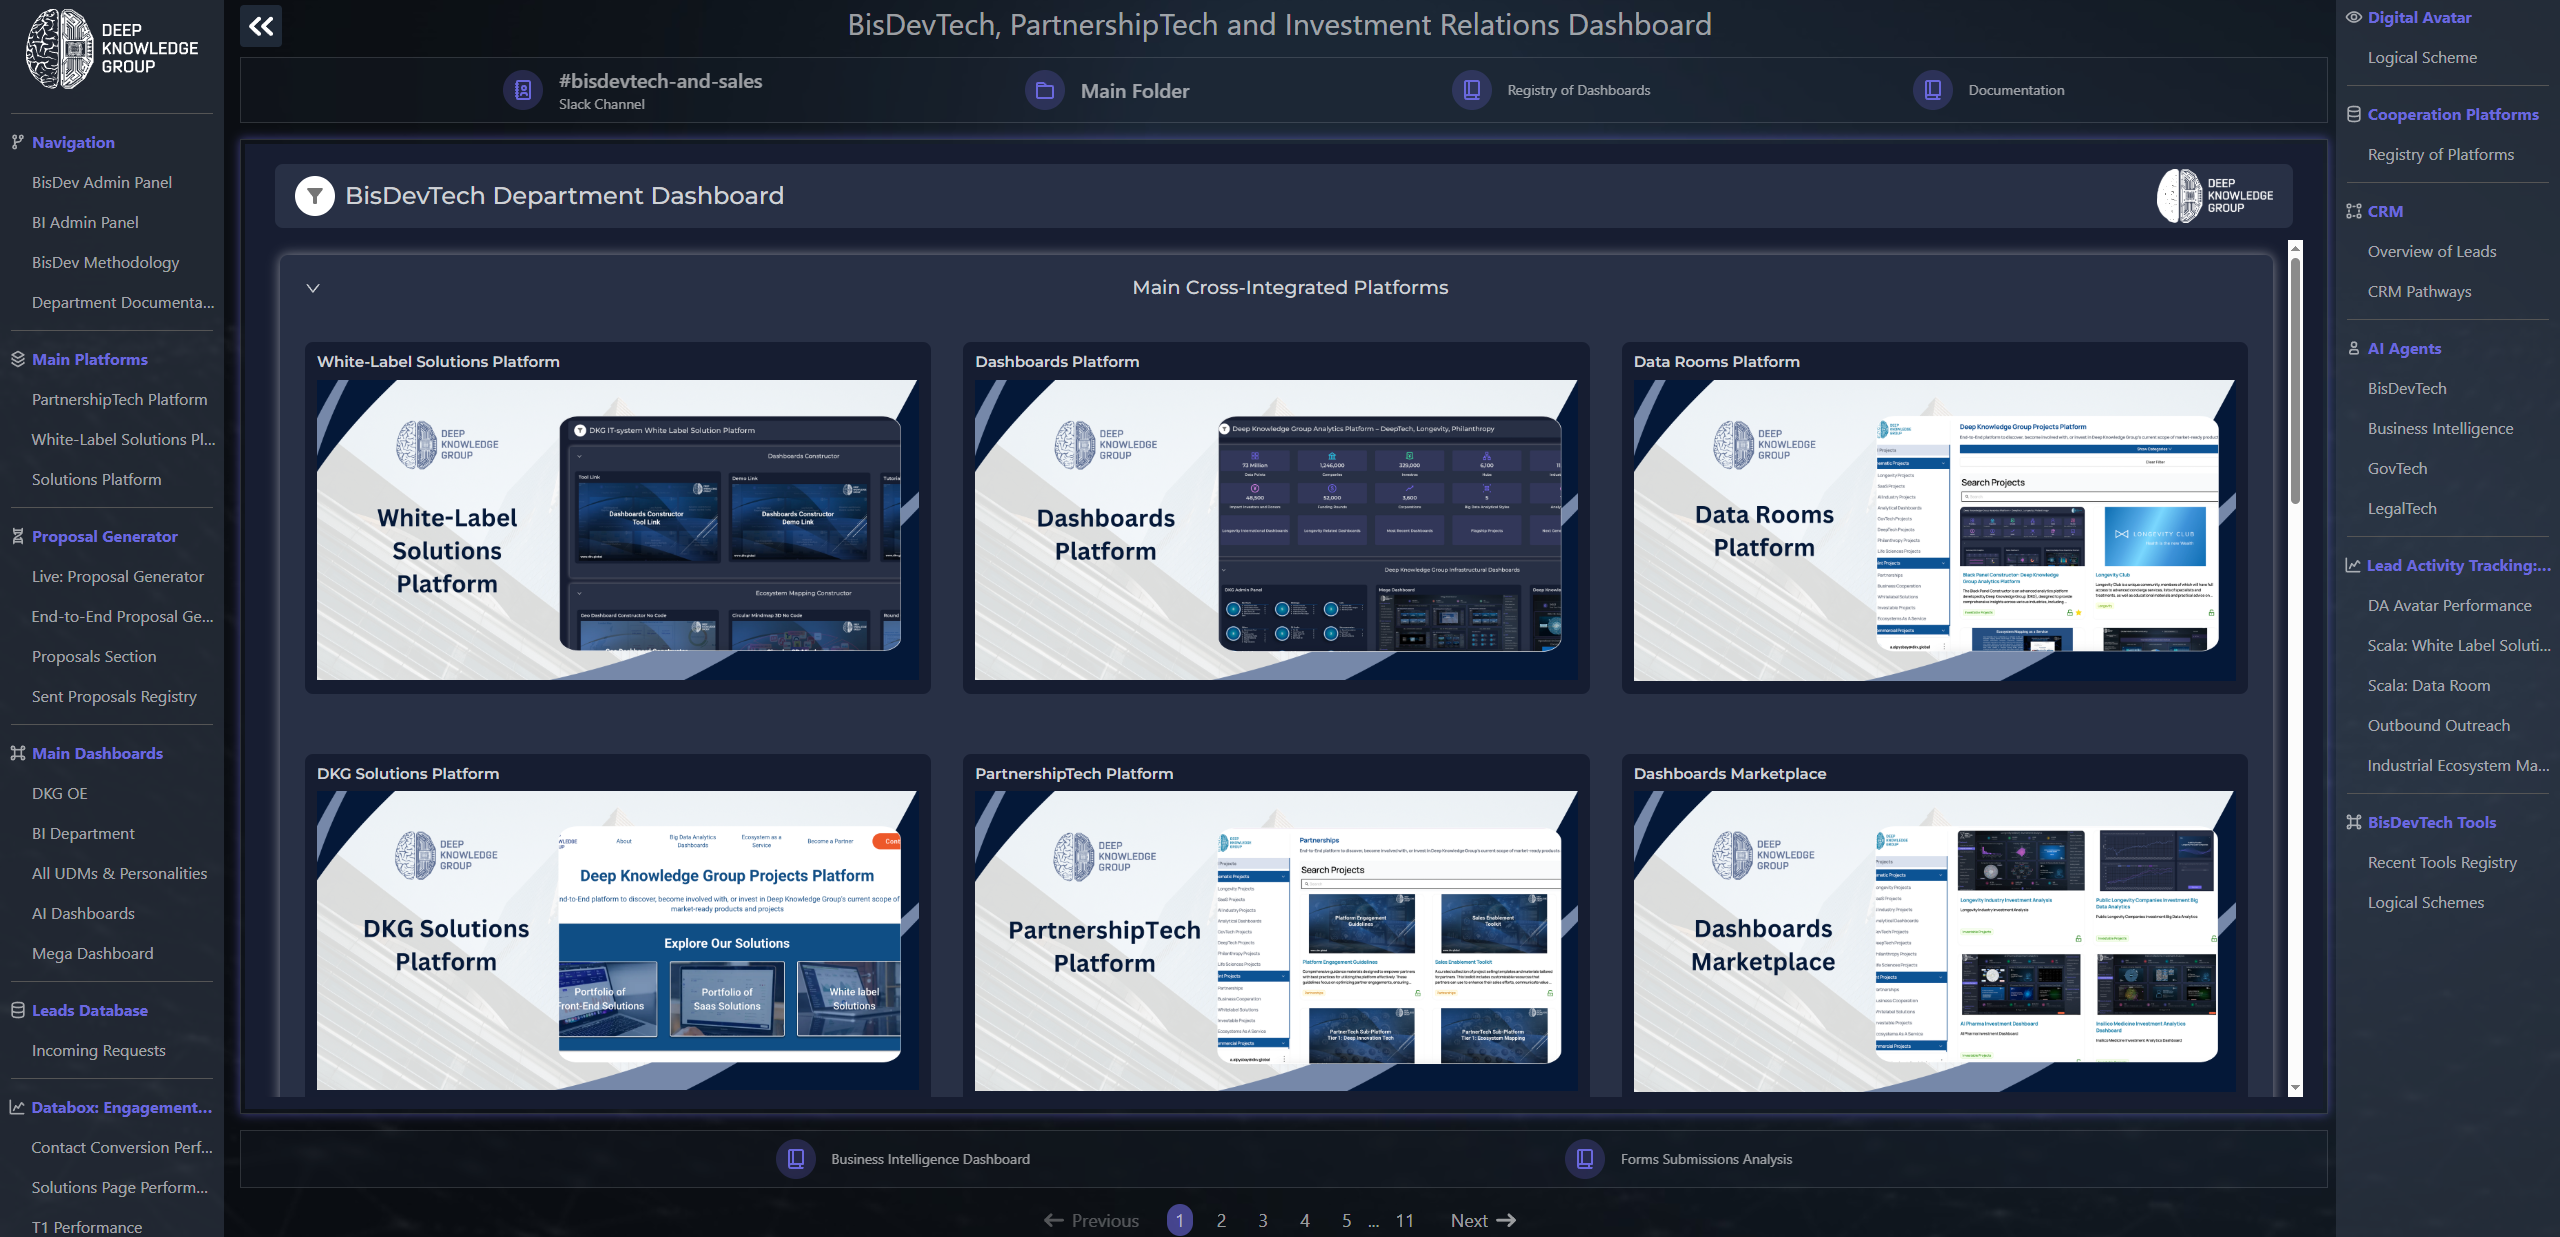Open Recent Tools Registry link
Screen dimensions: 2560x1237
tap(2441, 862)
